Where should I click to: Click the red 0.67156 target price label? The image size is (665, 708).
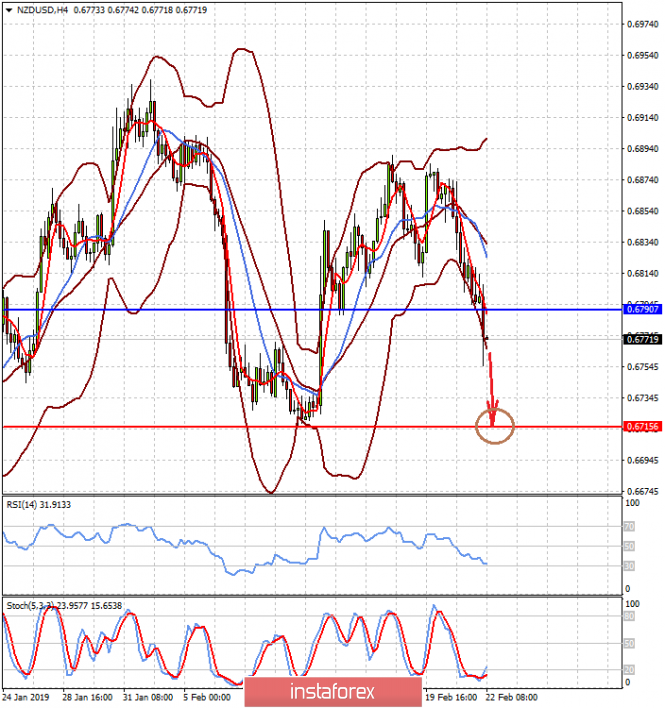coord(642,426)
